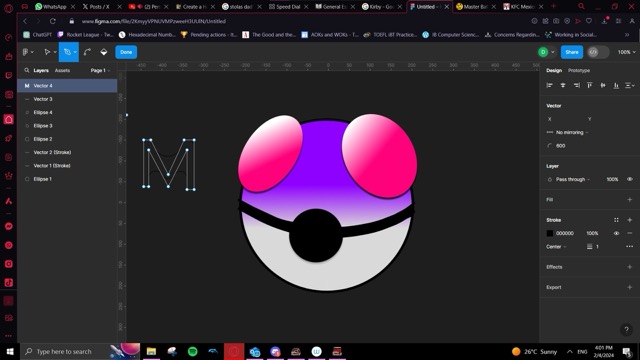640x360 pixels.
Task: Open the No mirroring dropdown
Action: click(x=567, y=132)
